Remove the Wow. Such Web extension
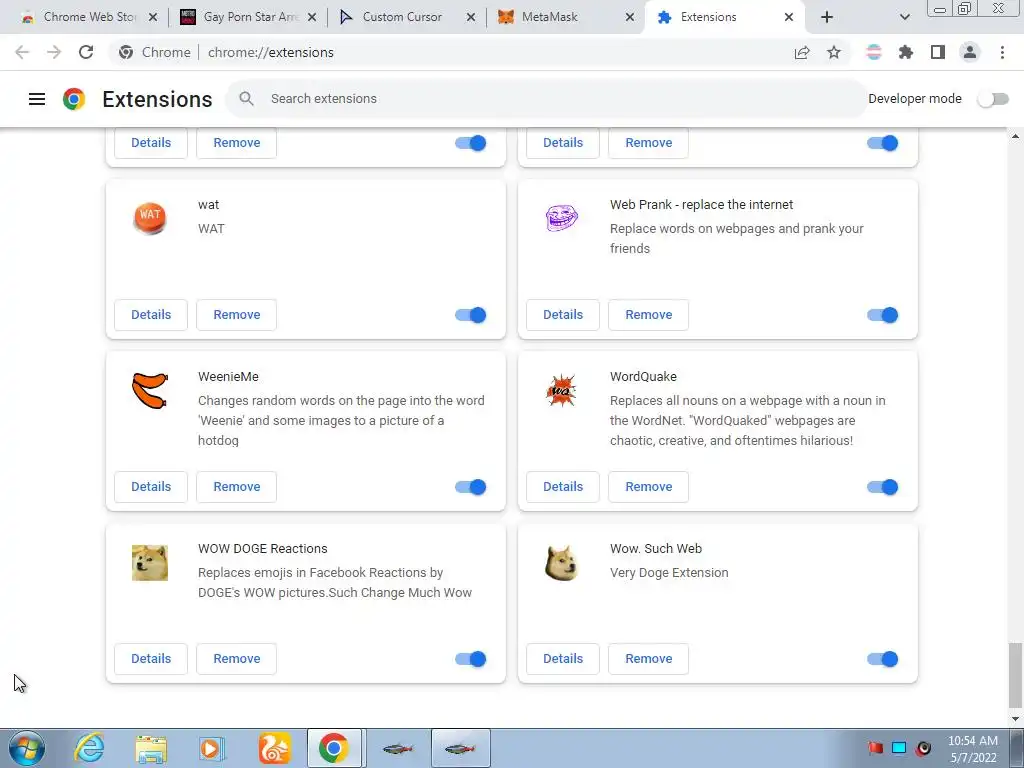1024x768 pixels. point(648,659)
